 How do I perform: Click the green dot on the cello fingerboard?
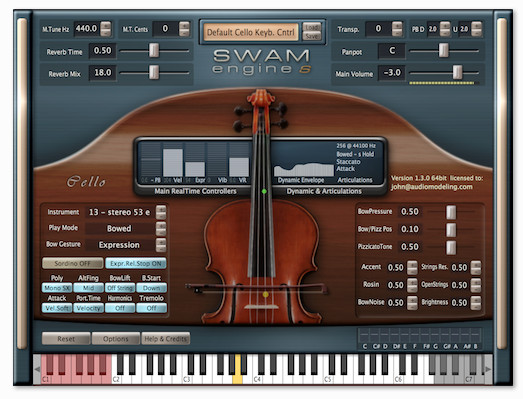[x=264, y=191]
